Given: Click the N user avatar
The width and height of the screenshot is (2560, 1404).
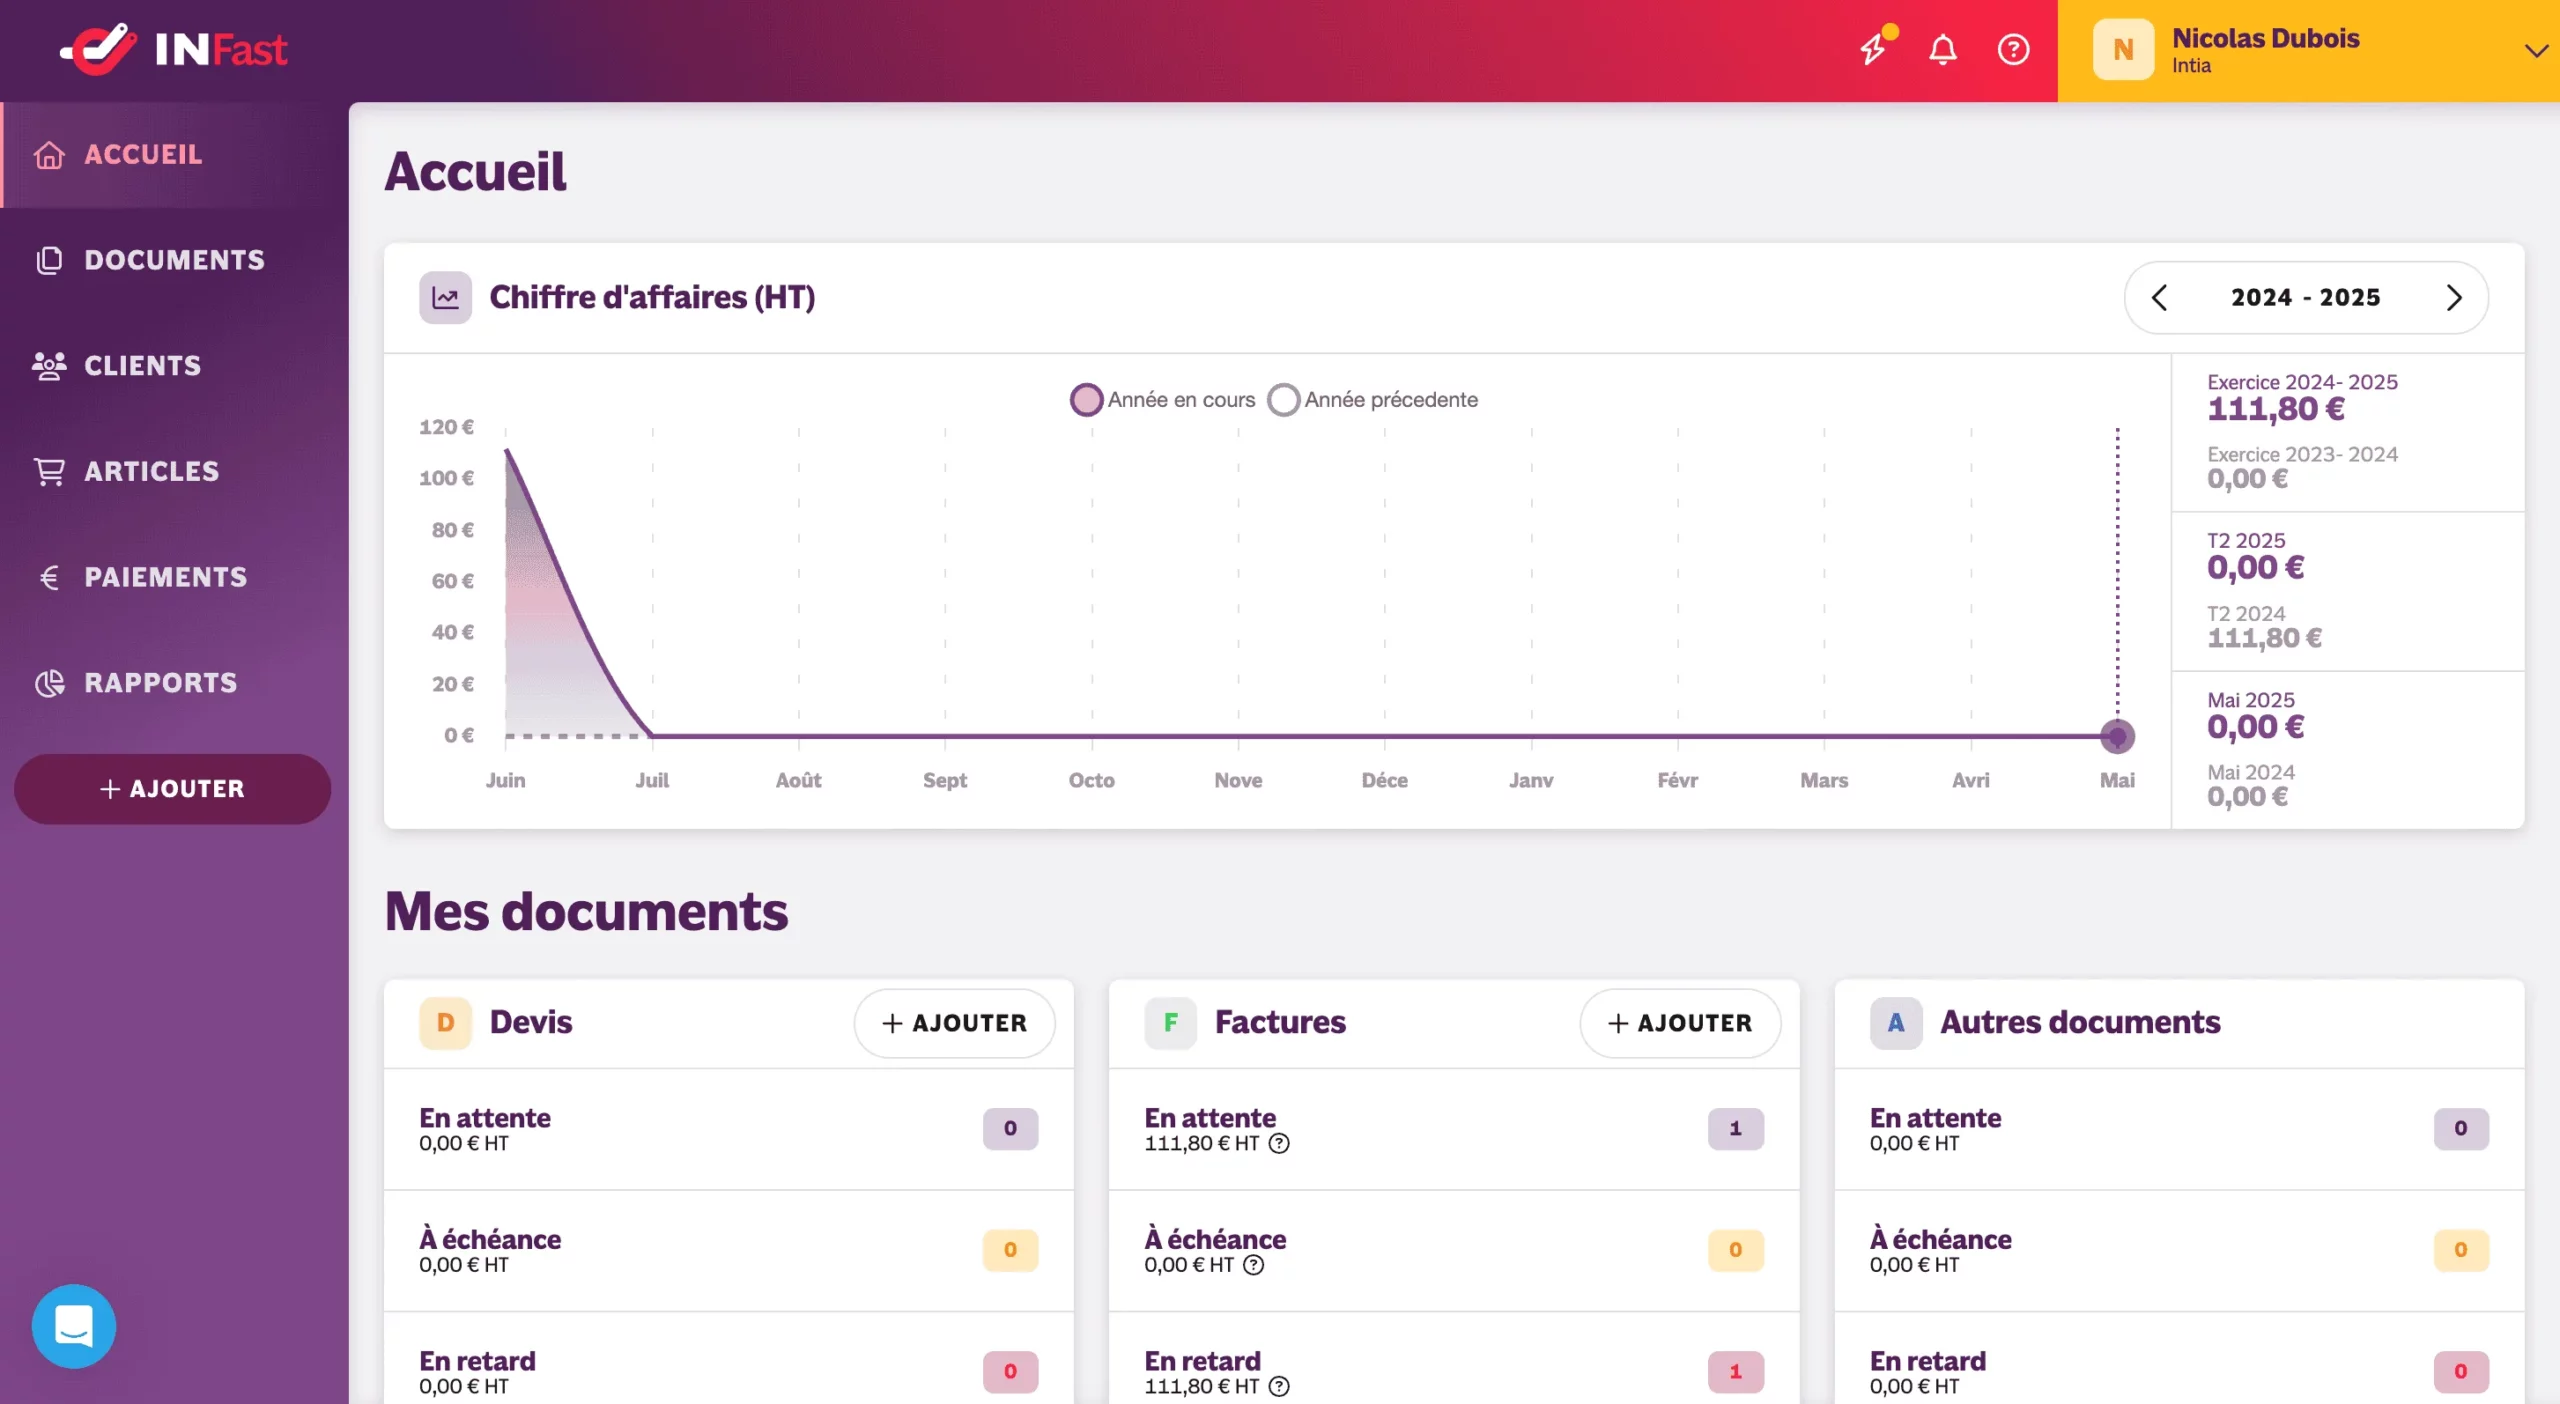Looking at the screenshot, I should [2122, 49].
